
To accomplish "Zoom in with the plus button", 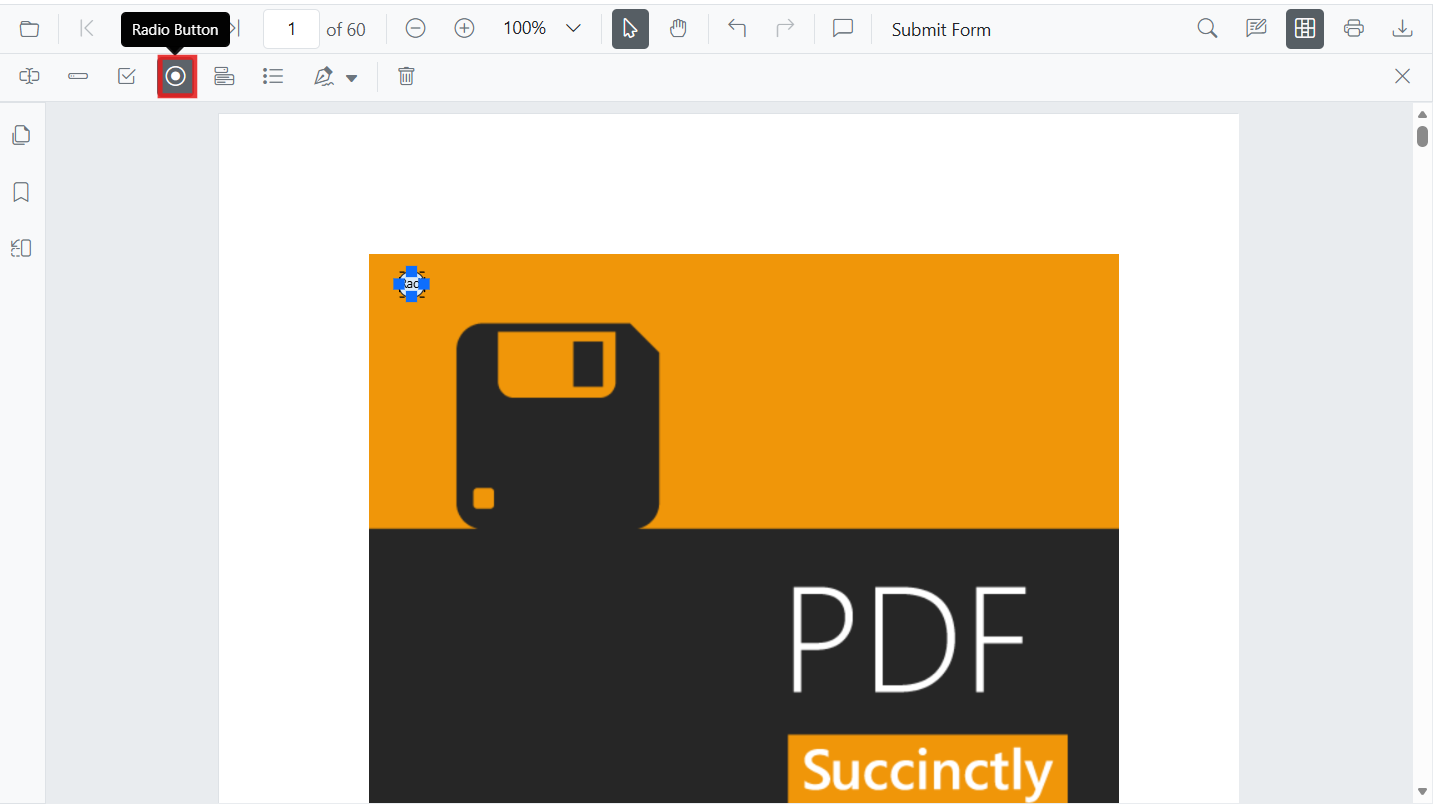I will click(464, 29).
